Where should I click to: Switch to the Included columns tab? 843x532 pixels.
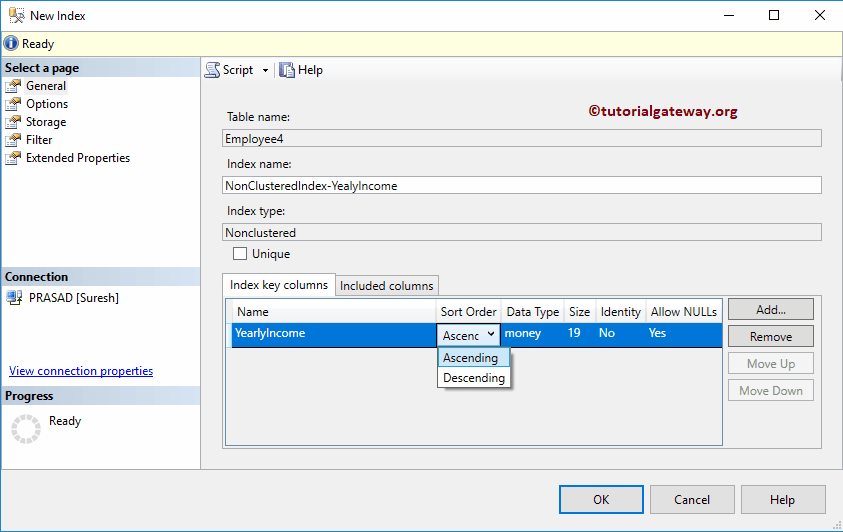click(x=387, y=286)
